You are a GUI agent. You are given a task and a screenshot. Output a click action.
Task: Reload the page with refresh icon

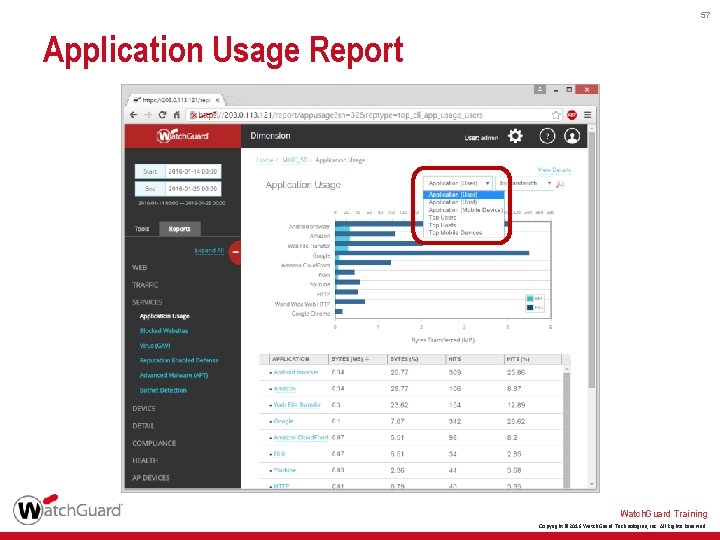click(162, 115)
